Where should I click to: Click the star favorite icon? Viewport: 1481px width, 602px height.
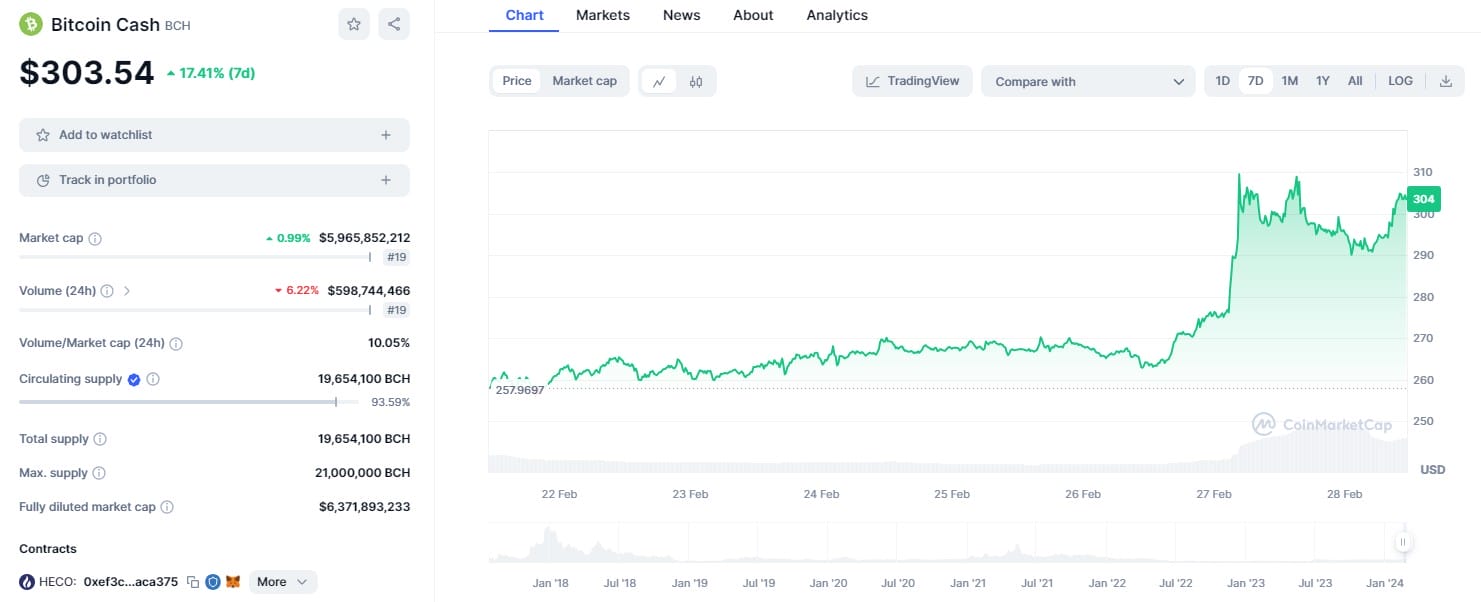pyautogui.click(x=354, y=24)
